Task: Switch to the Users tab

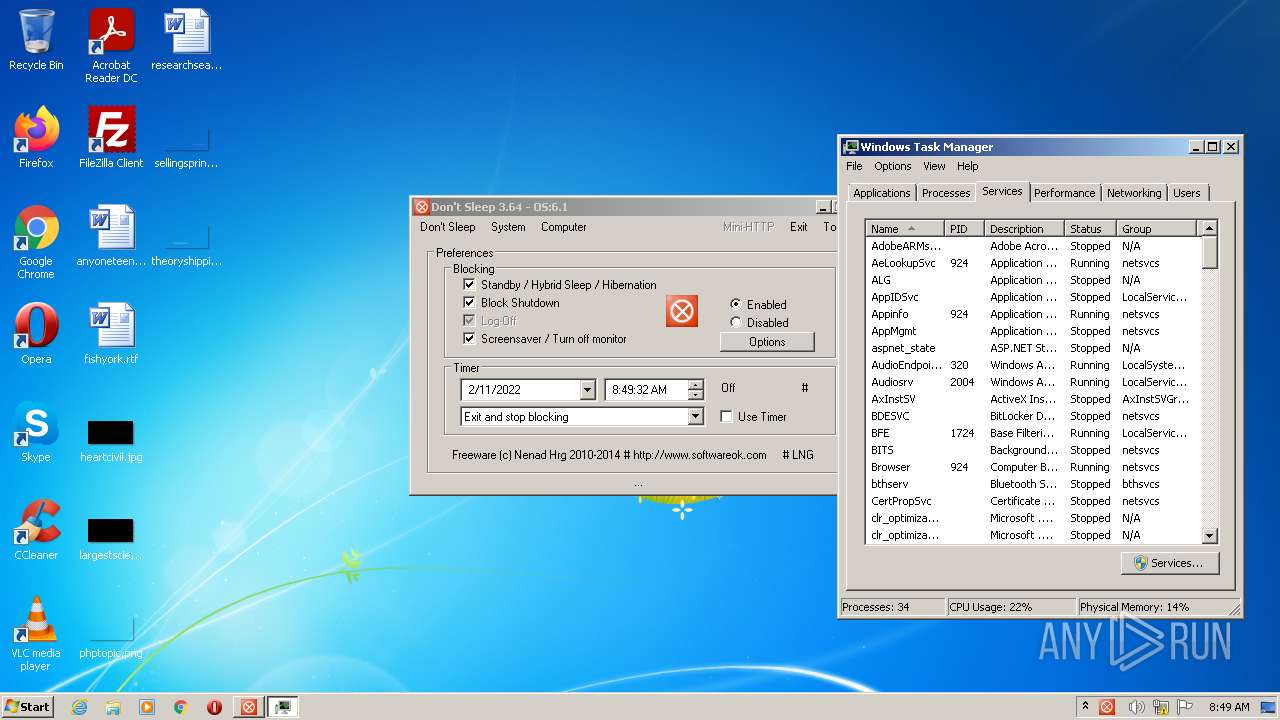Action: (x=1187, y=193)
